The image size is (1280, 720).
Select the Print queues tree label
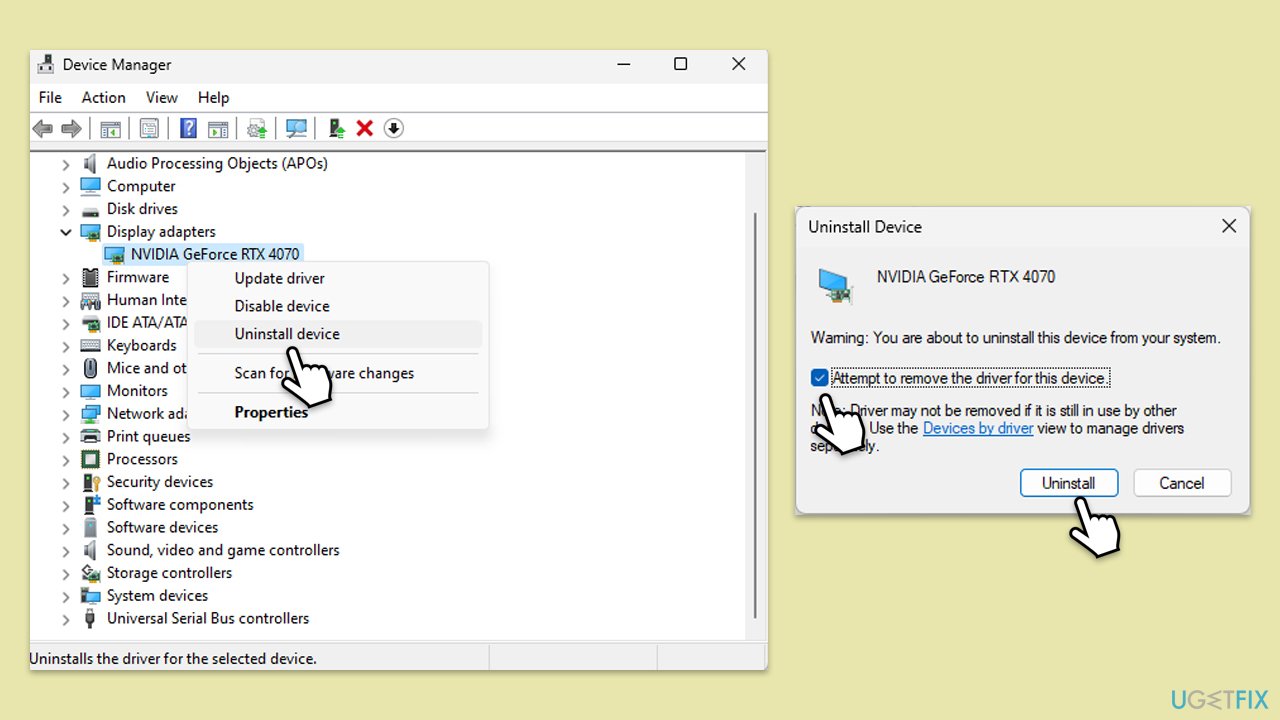[x=148, y=436]
